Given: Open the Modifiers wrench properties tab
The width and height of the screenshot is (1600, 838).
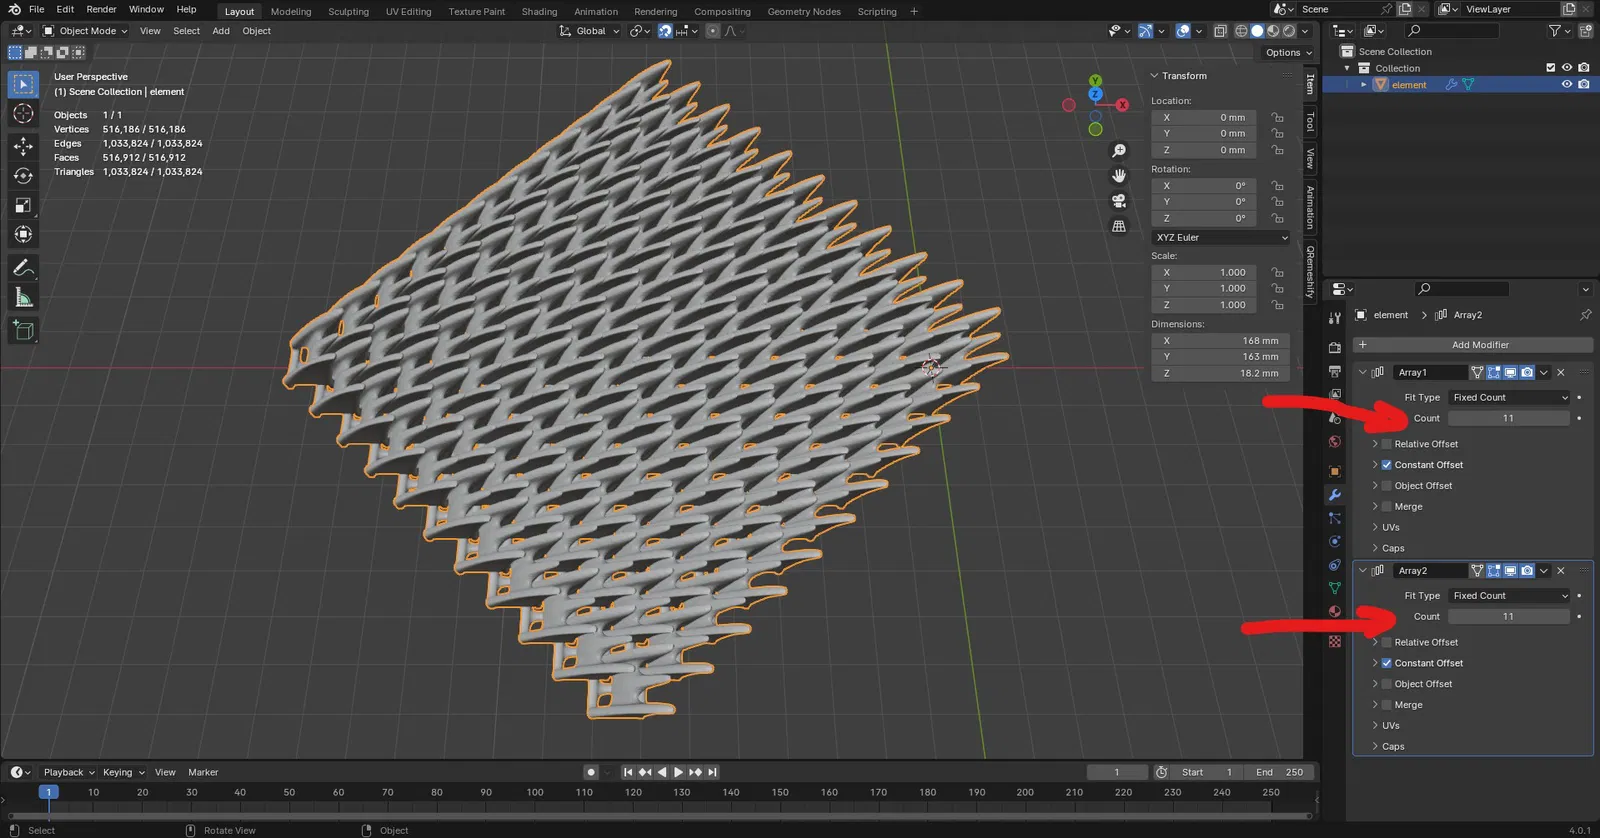Looking at the screenshot, I should coord(1334,495).
